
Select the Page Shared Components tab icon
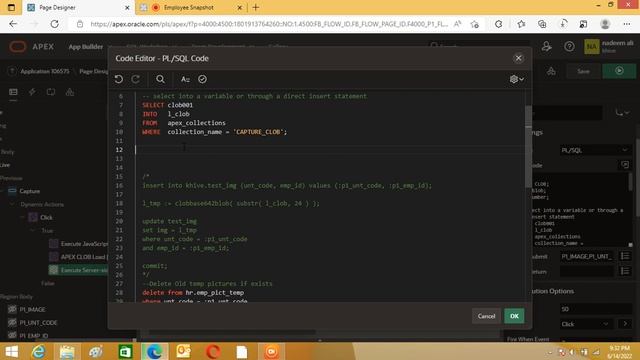click(x=70, y=92)
